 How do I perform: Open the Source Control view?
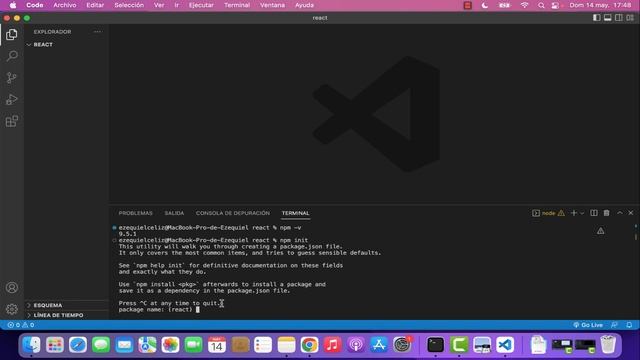click(12, 78)
